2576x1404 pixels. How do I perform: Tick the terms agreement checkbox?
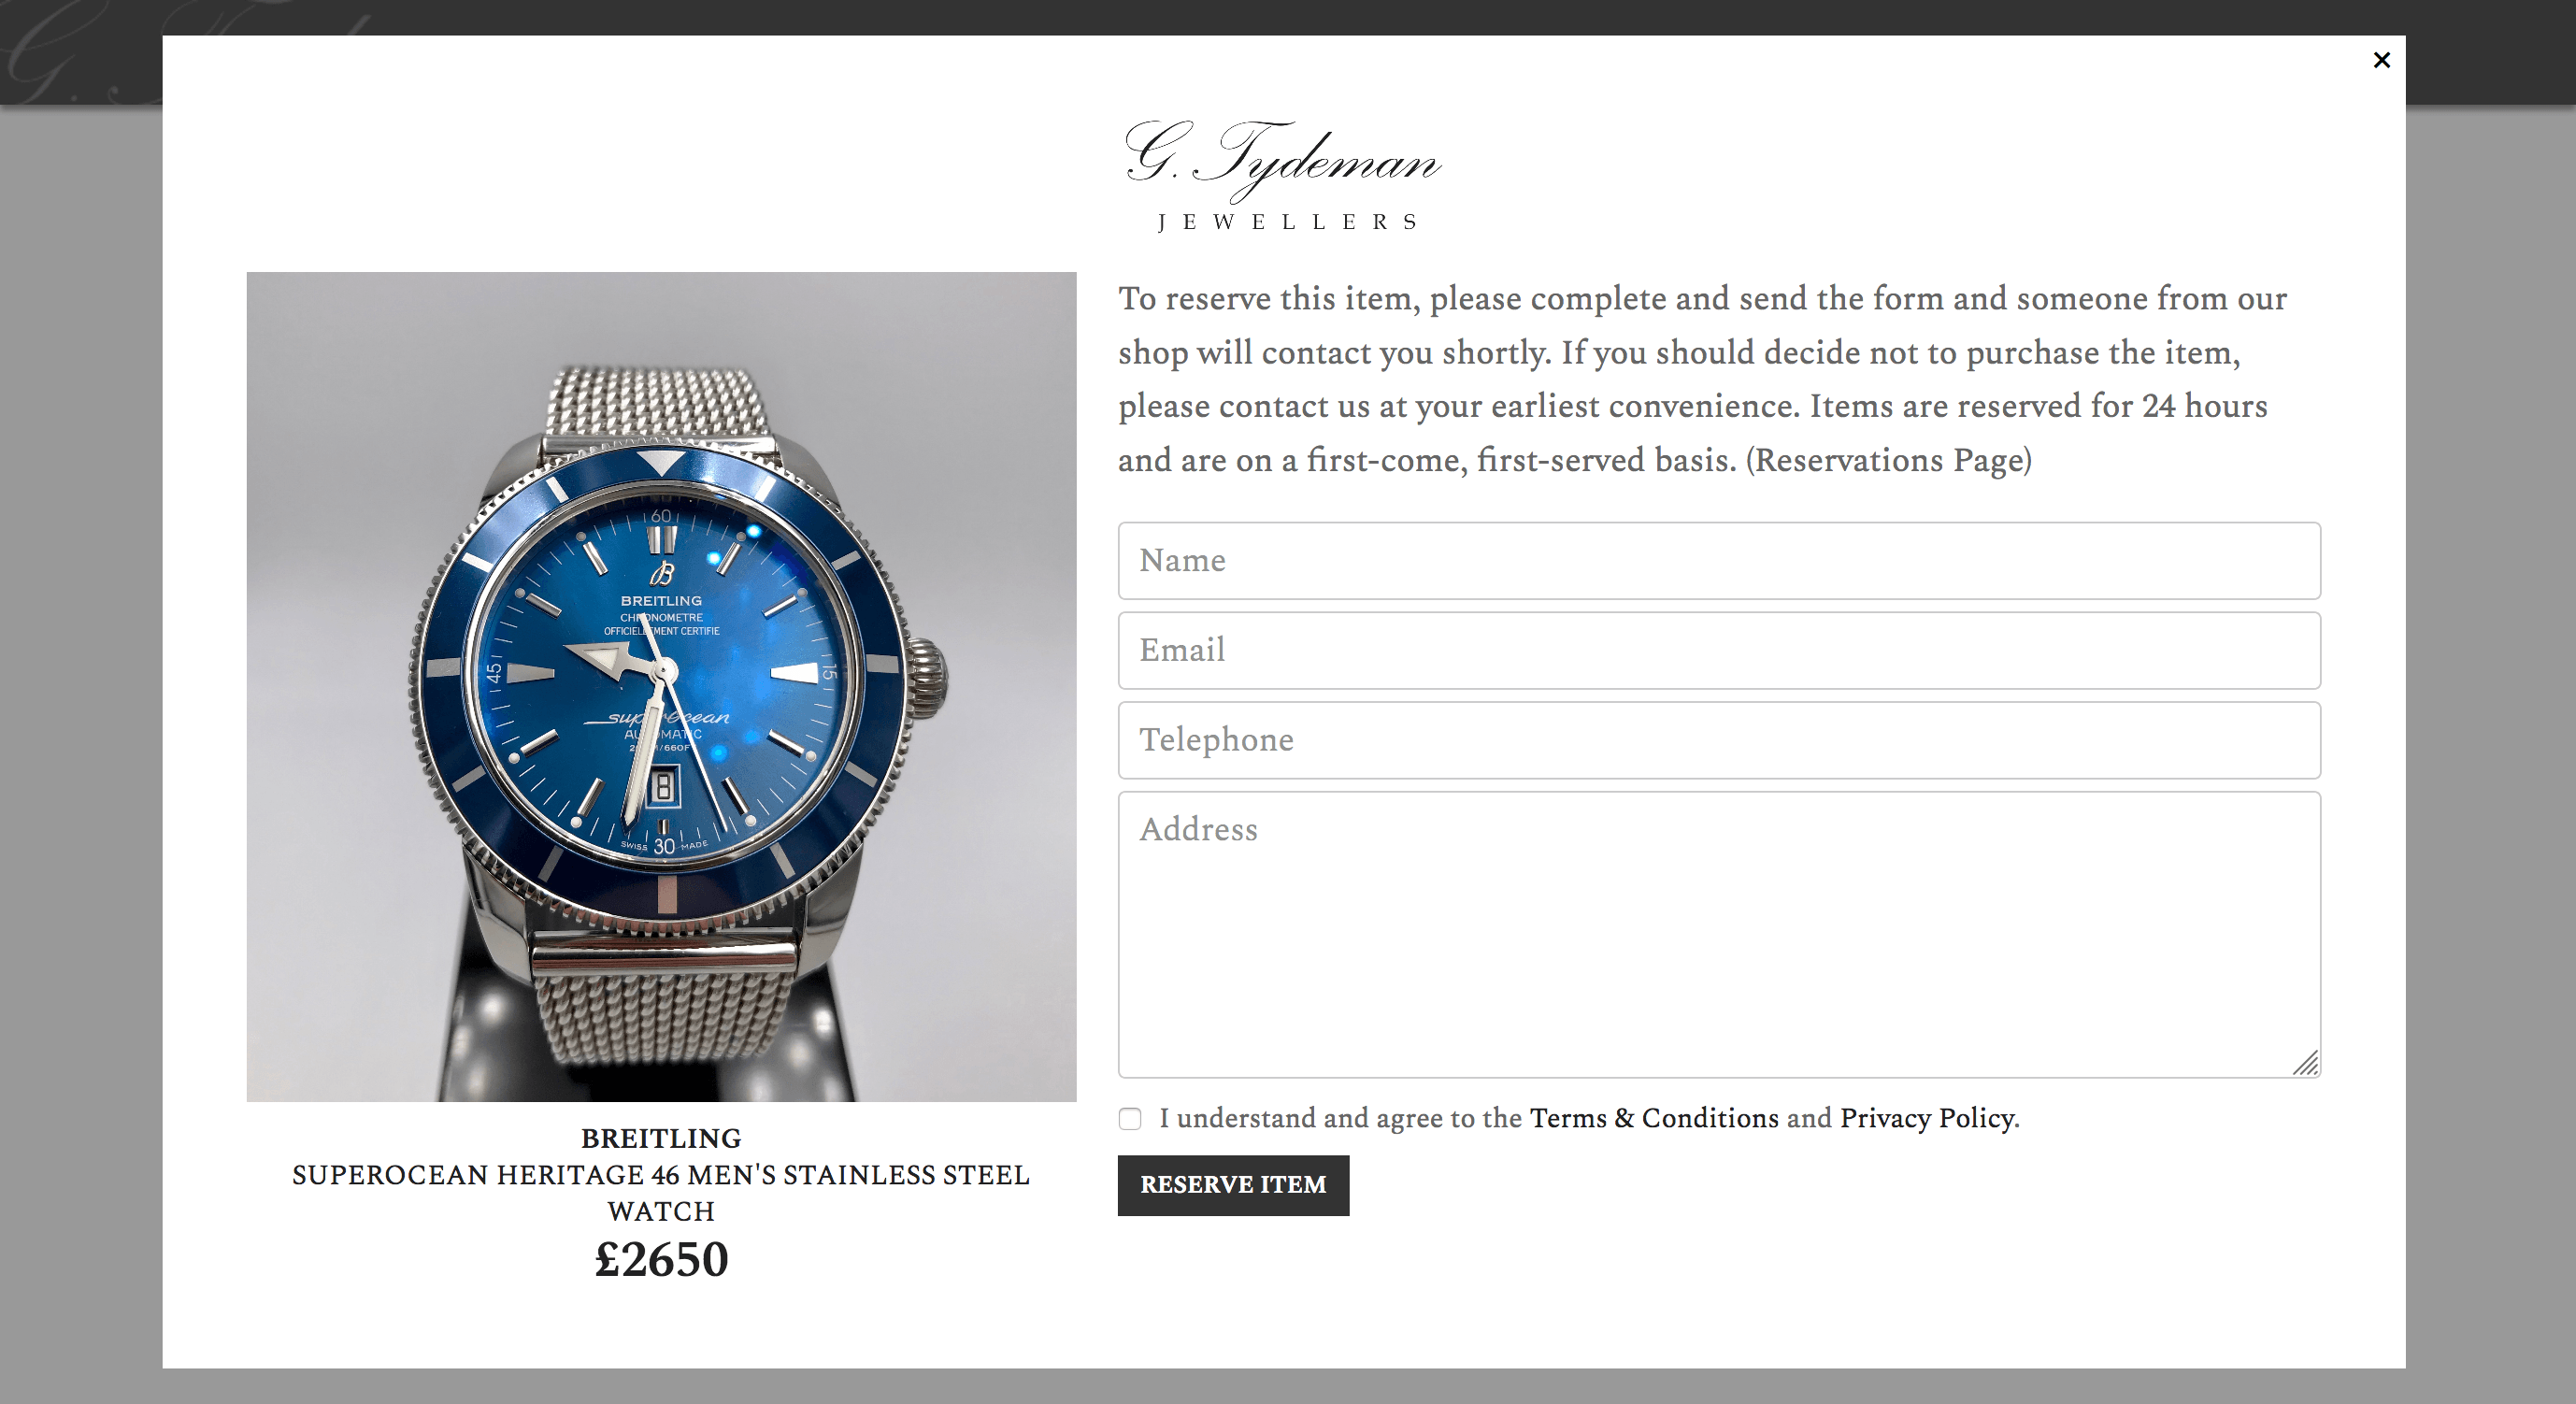tap(1130, 1119)
